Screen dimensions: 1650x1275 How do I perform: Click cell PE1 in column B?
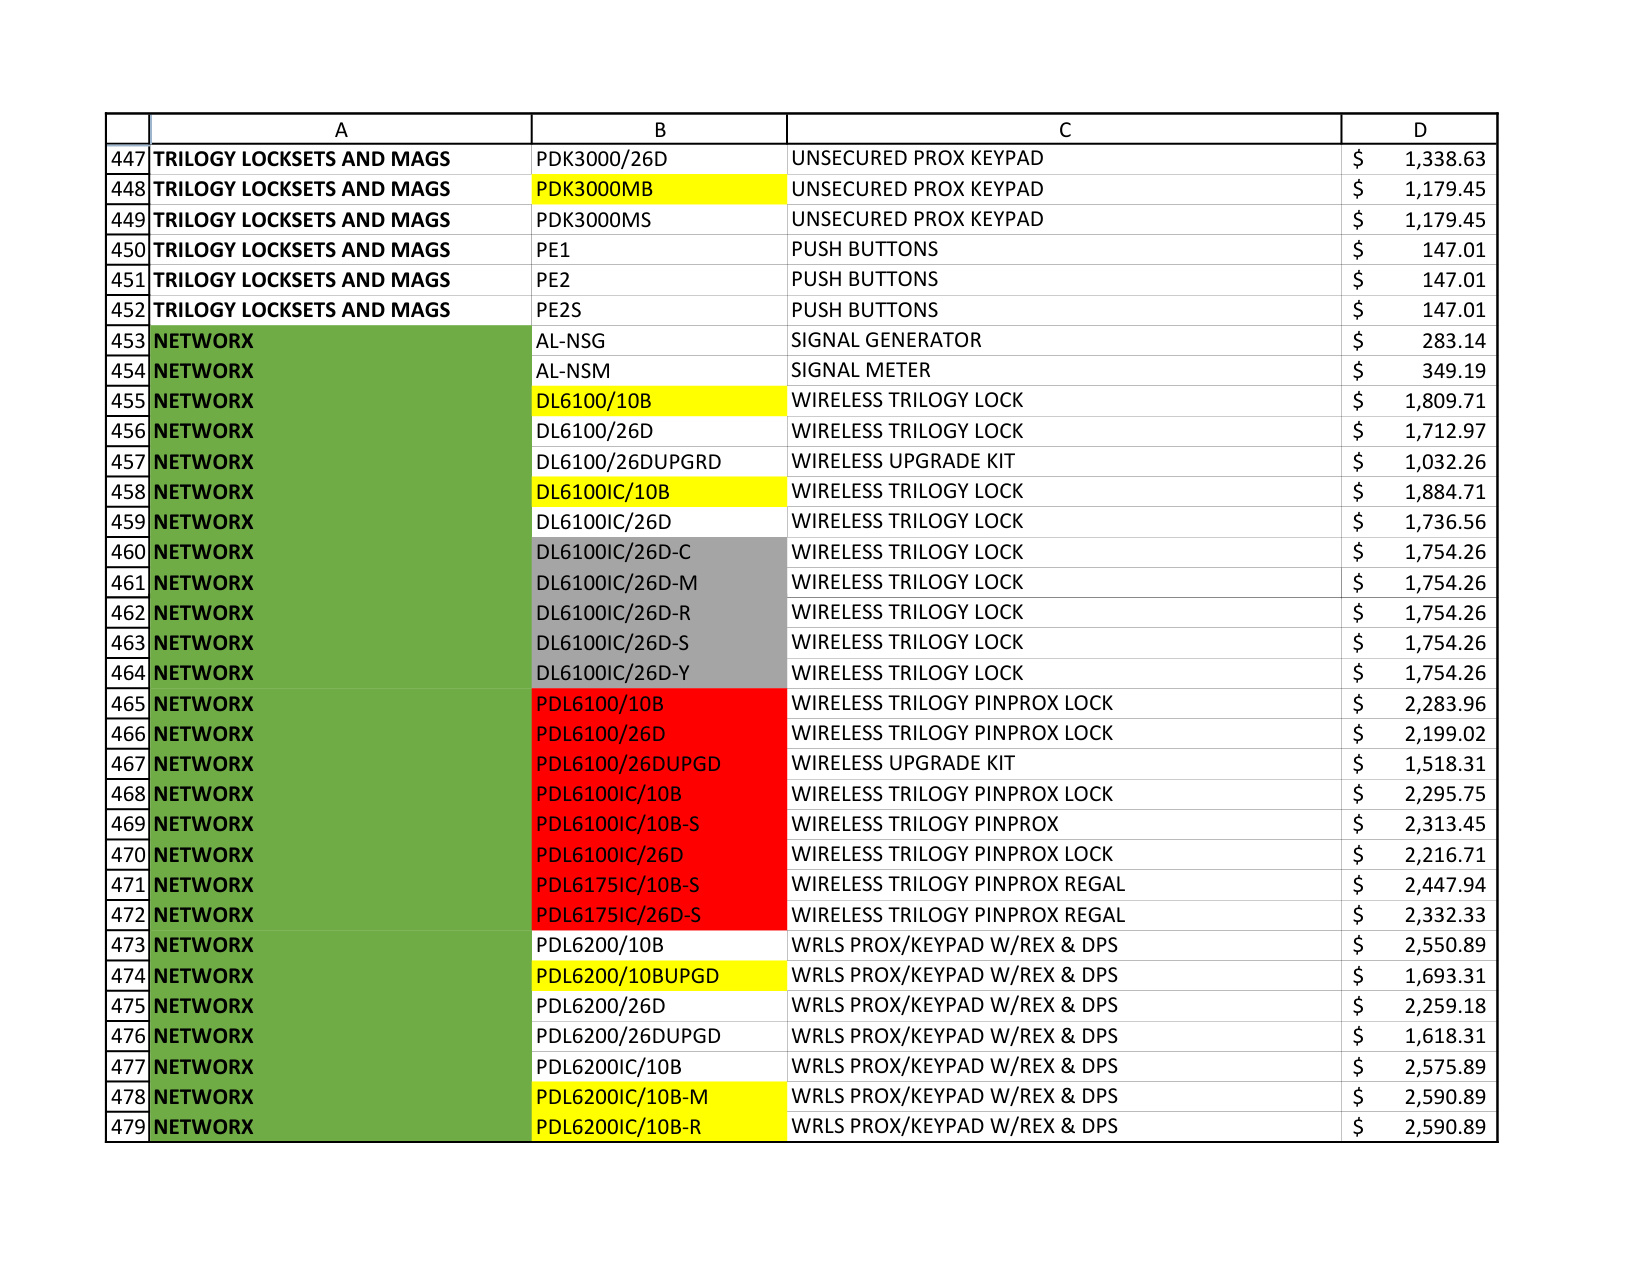tap(660, 250)
